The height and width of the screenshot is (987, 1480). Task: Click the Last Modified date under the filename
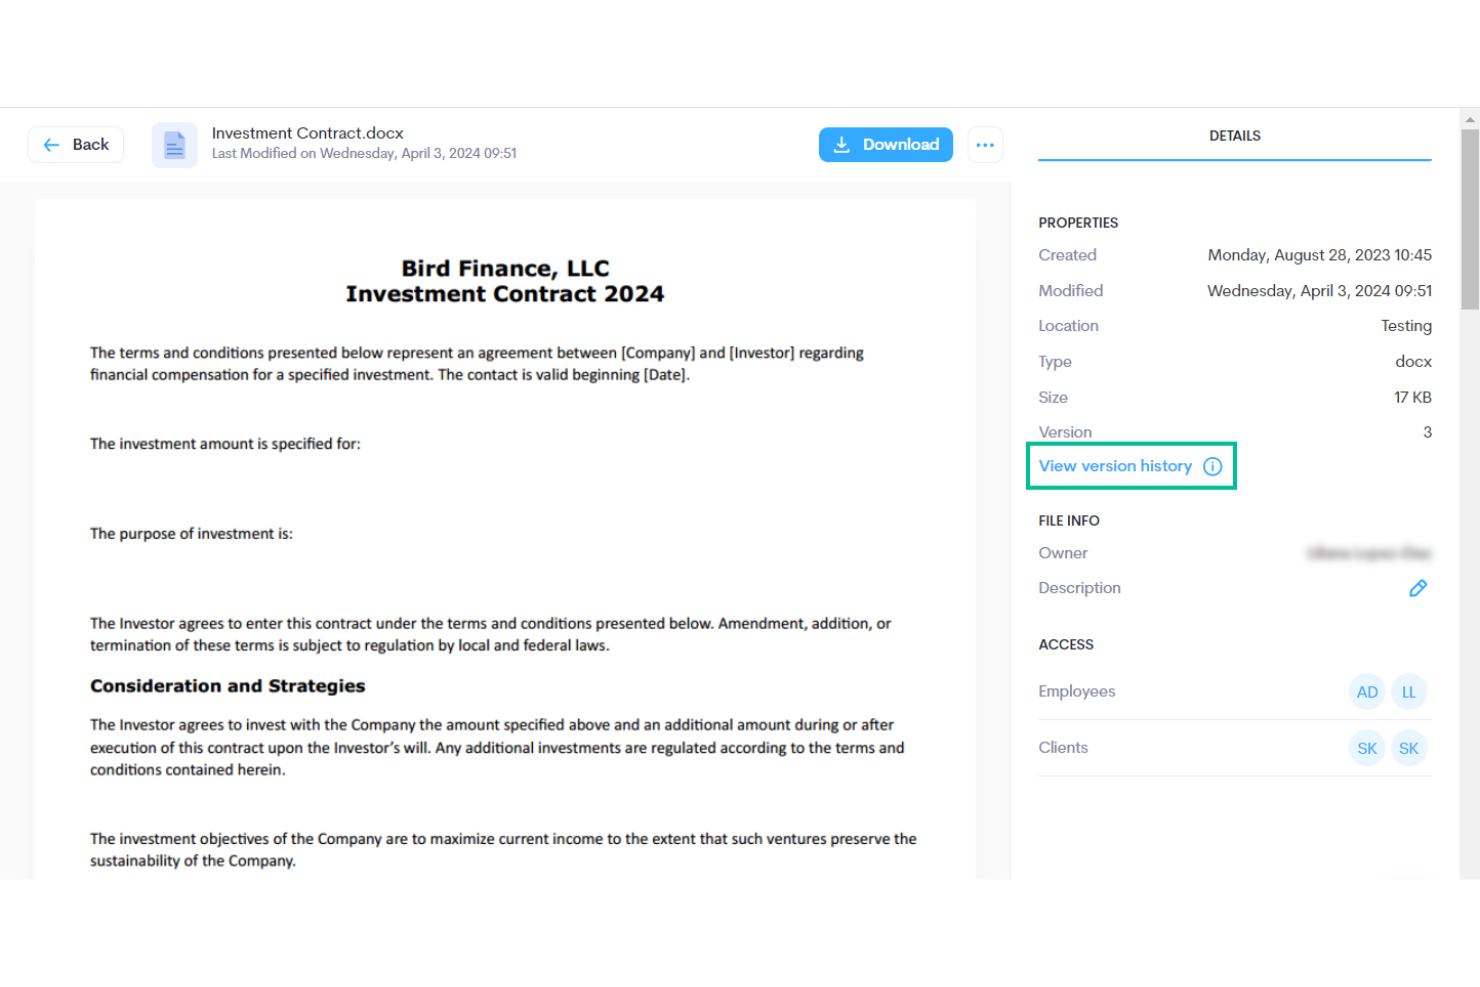(x=364, y=153)
